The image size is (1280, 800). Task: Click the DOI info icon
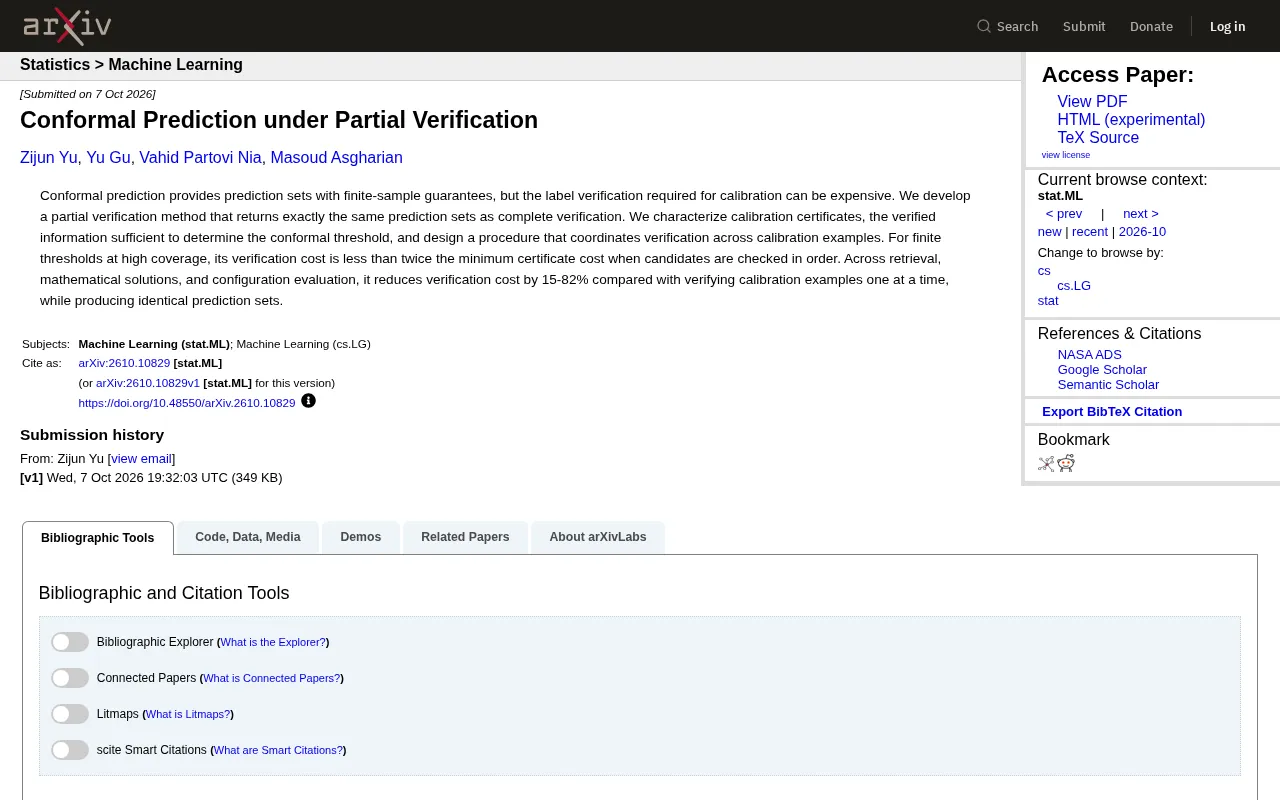tap(308, 401)
